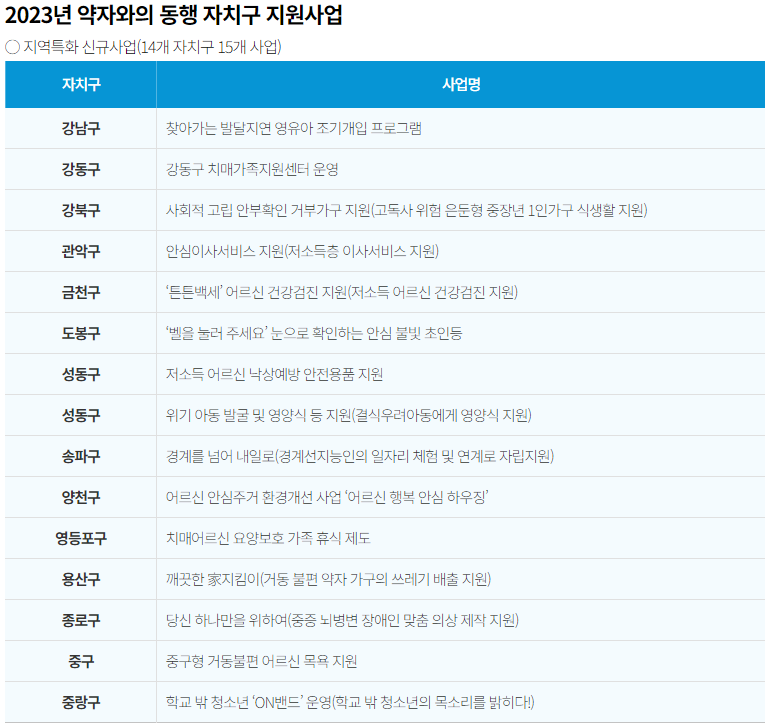773x728 pixels.
Task: Click the title '2023년 약자와의 동행 자치구 지원사업'
Action: 174,16
